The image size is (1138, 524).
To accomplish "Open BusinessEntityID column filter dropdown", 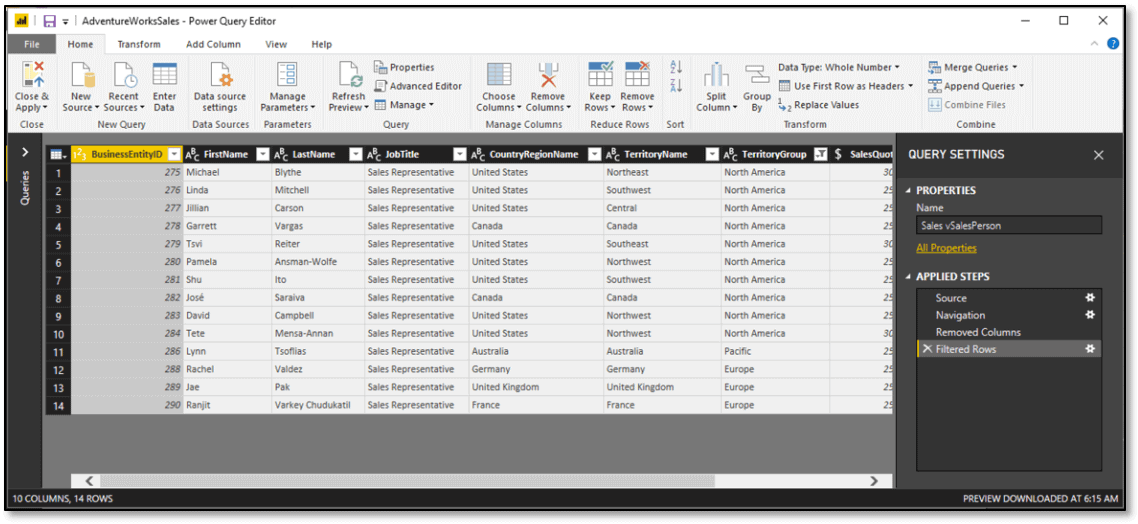I will (x=173, y=154).
